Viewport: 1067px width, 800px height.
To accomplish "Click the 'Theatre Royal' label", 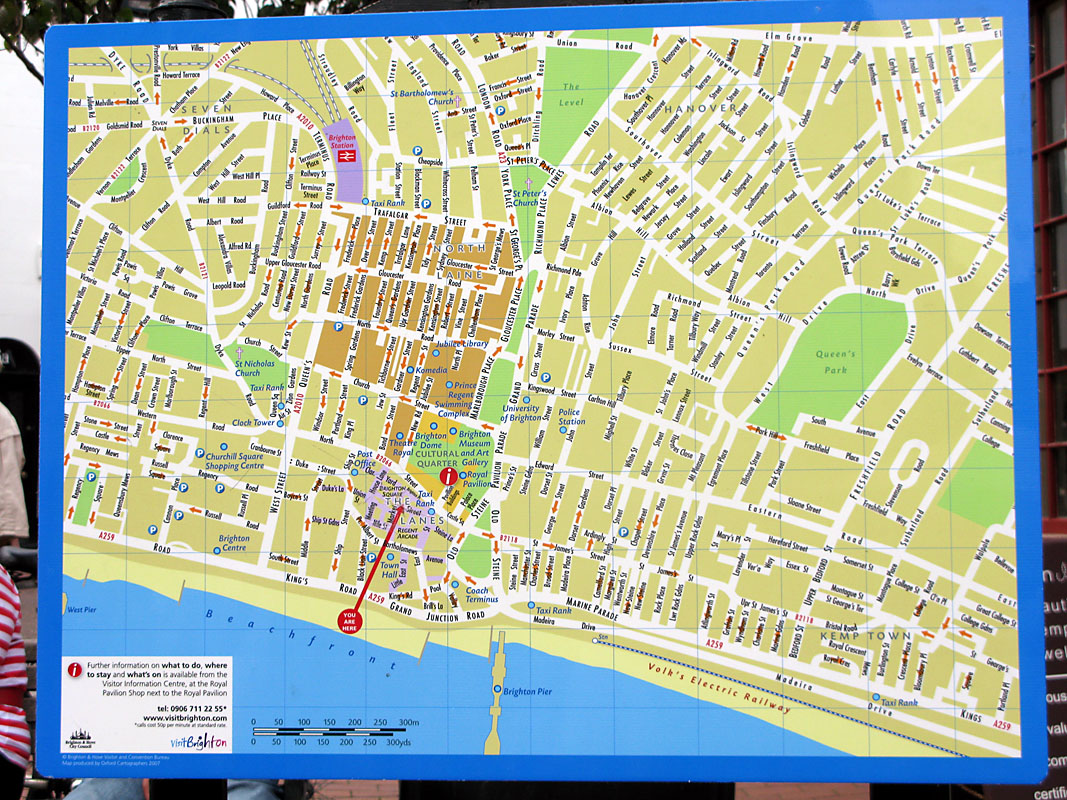I will 403,447.
